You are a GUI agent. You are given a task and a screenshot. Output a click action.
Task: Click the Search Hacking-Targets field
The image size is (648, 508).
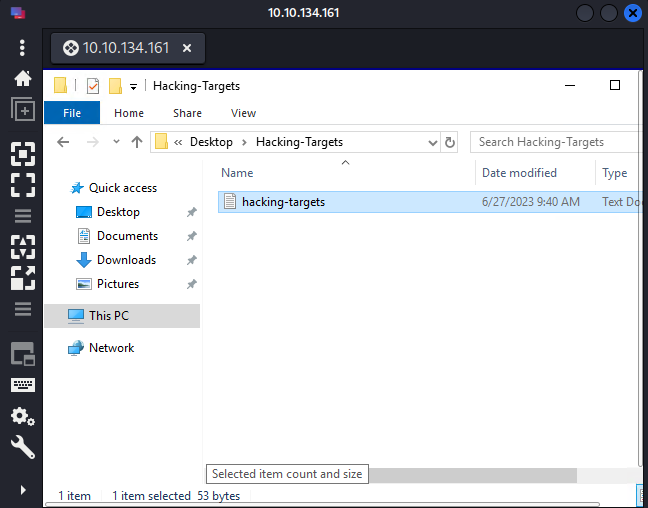(557, 142)
